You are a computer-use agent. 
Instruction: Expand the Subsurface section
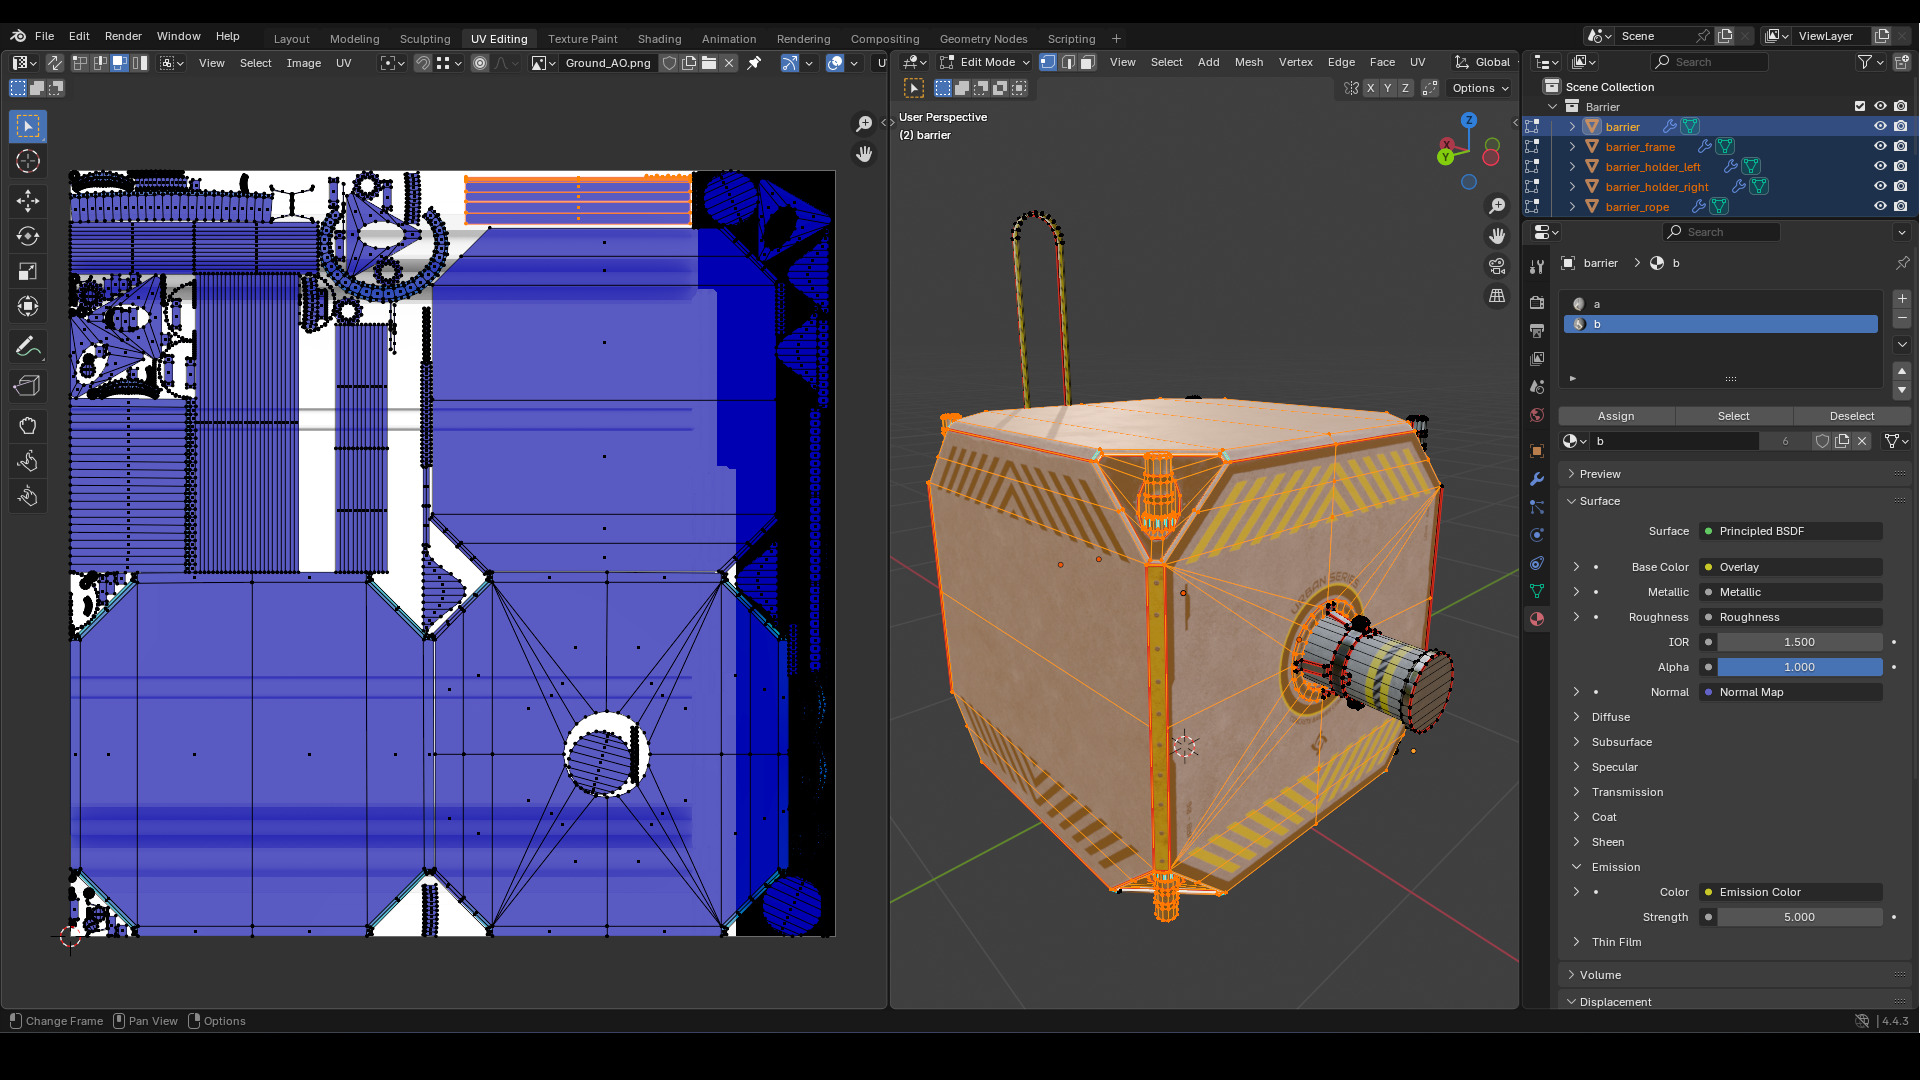point(1621,742)
